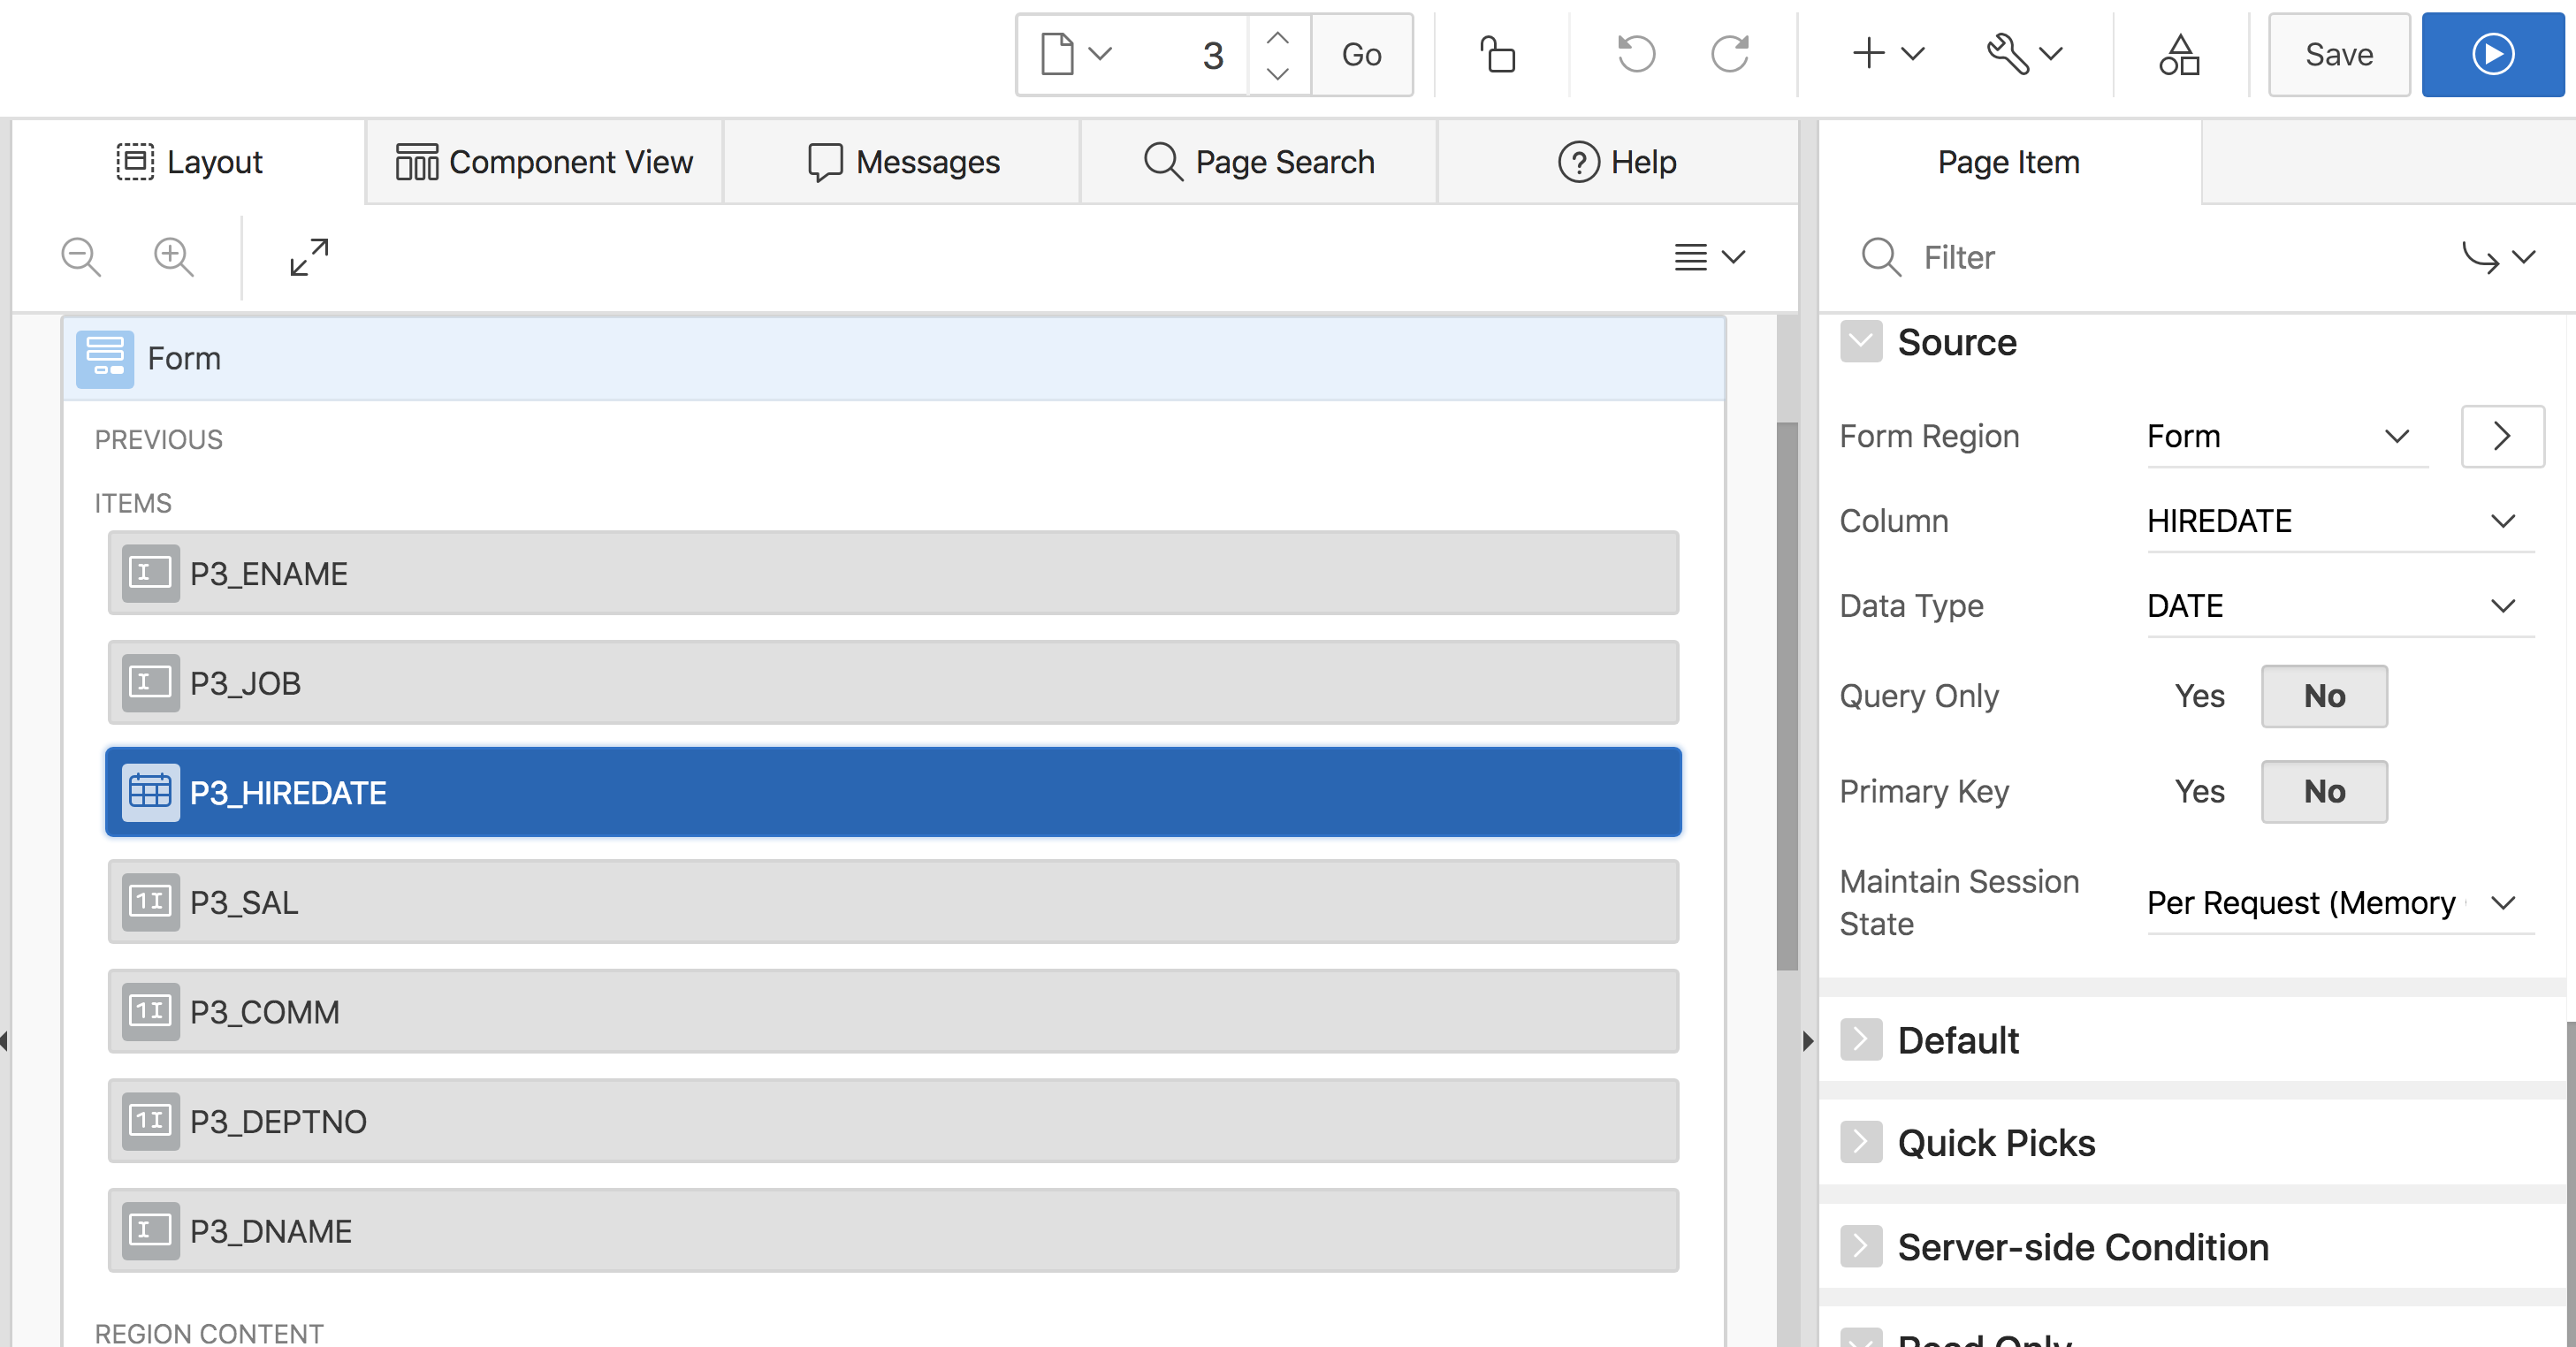The image size is (2576, 1347).
Task: Click the Undo arrow icon
Action: (1636, 54)
